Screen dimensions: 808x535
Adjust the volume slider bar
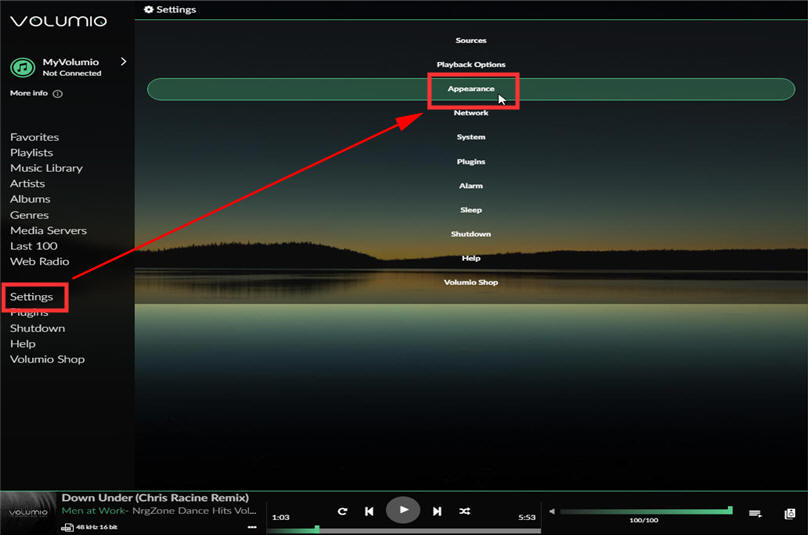tap(645, 511)
